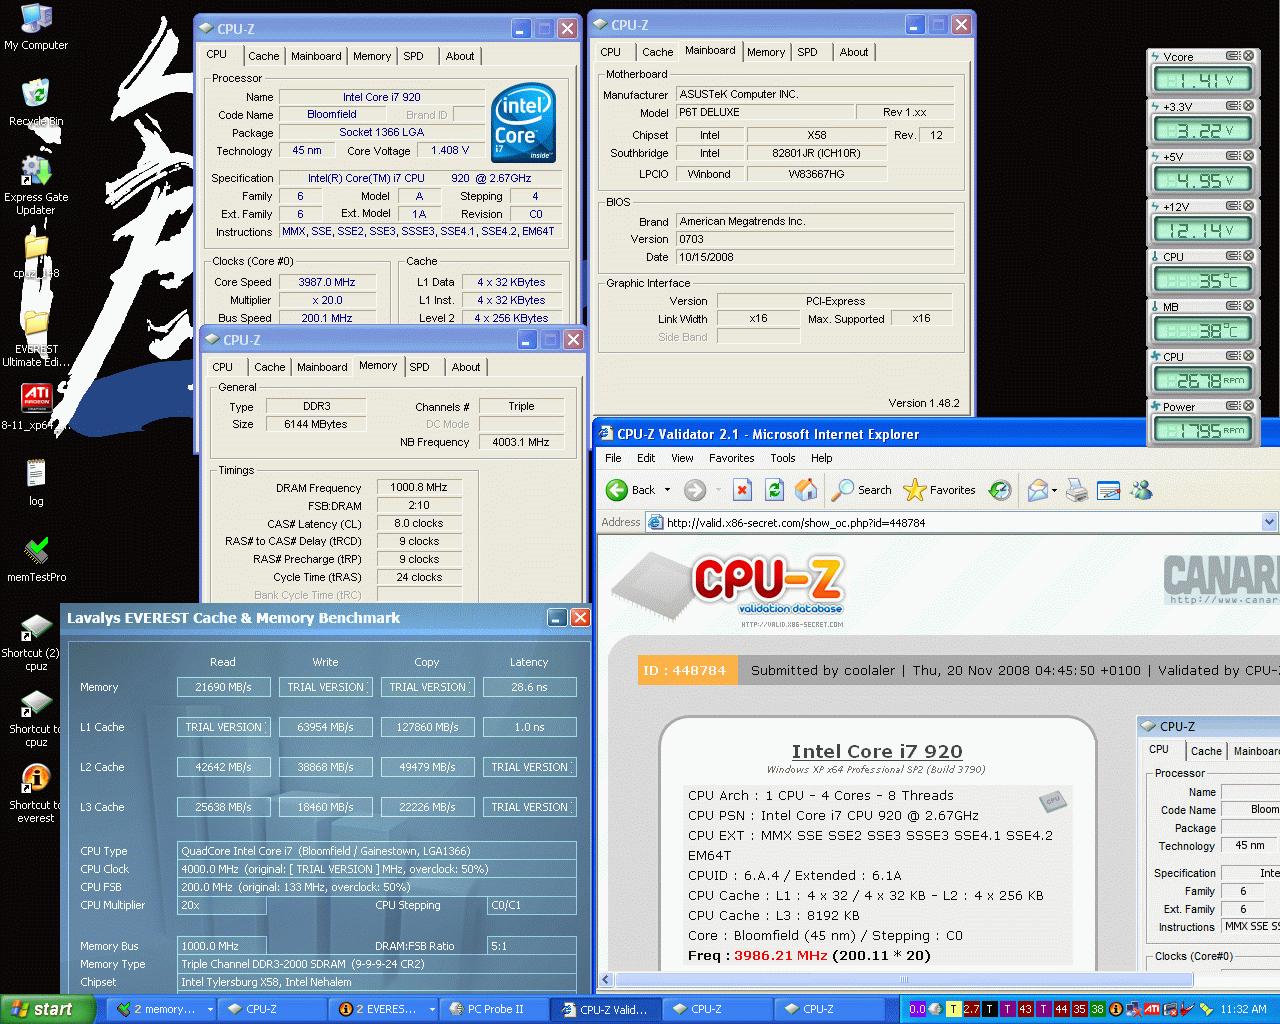This screenshot has width=1280, height=1024.
Task: Close the +5V PC Probe monitor panel
Action: pos(1248,156)
